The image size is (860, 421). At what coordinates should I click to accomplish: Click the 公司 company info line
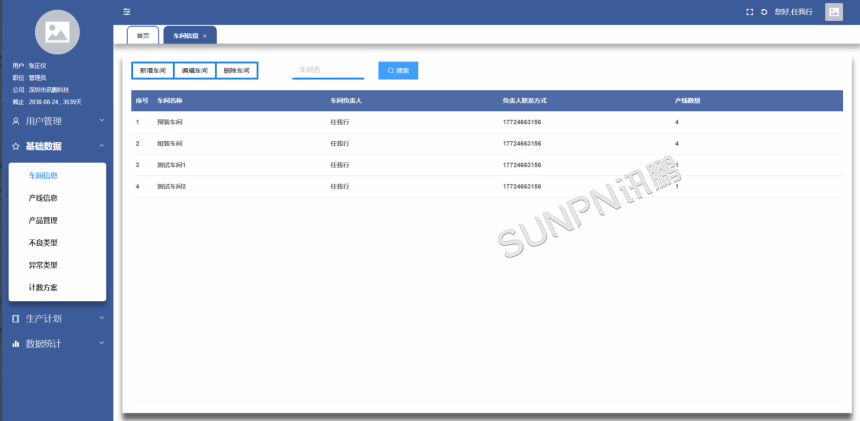(x=41, y=90)
